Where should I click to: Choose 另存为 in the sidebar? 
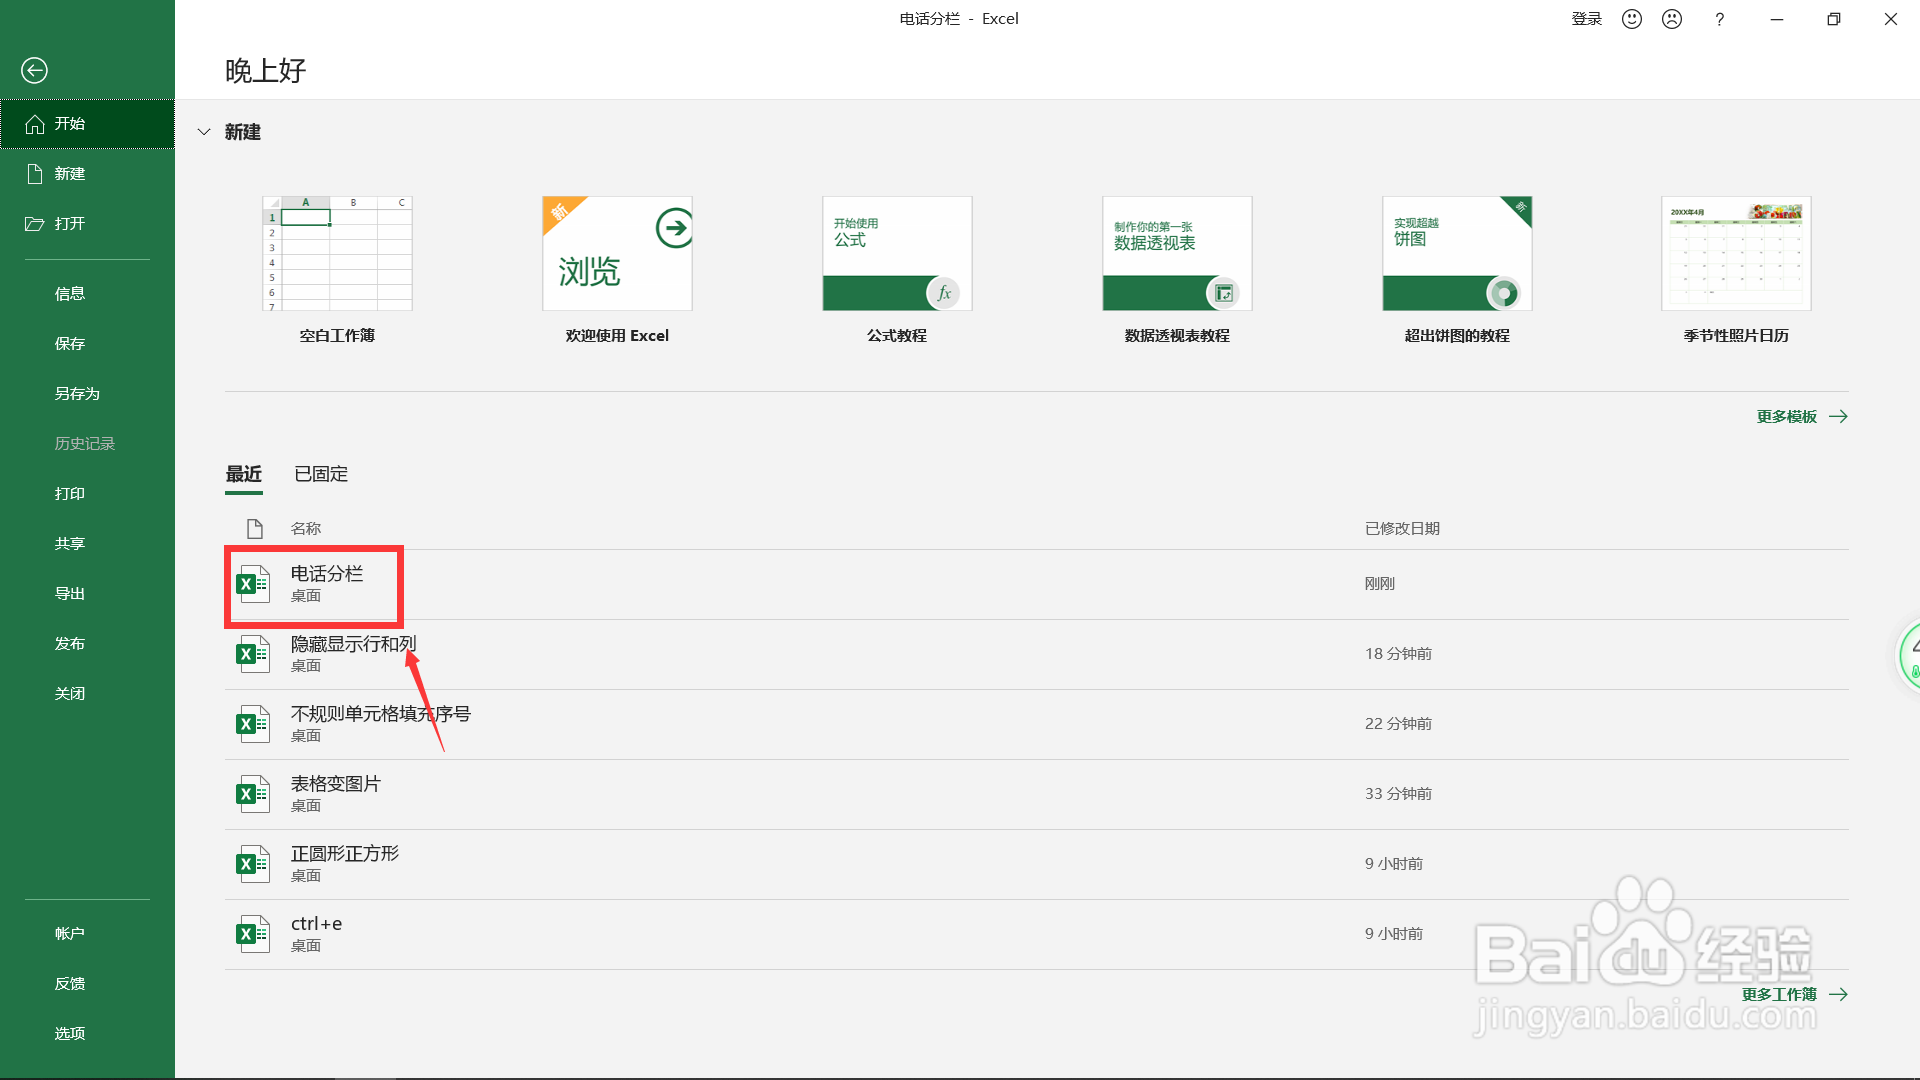pyautogui.click(x=87, y=394)
